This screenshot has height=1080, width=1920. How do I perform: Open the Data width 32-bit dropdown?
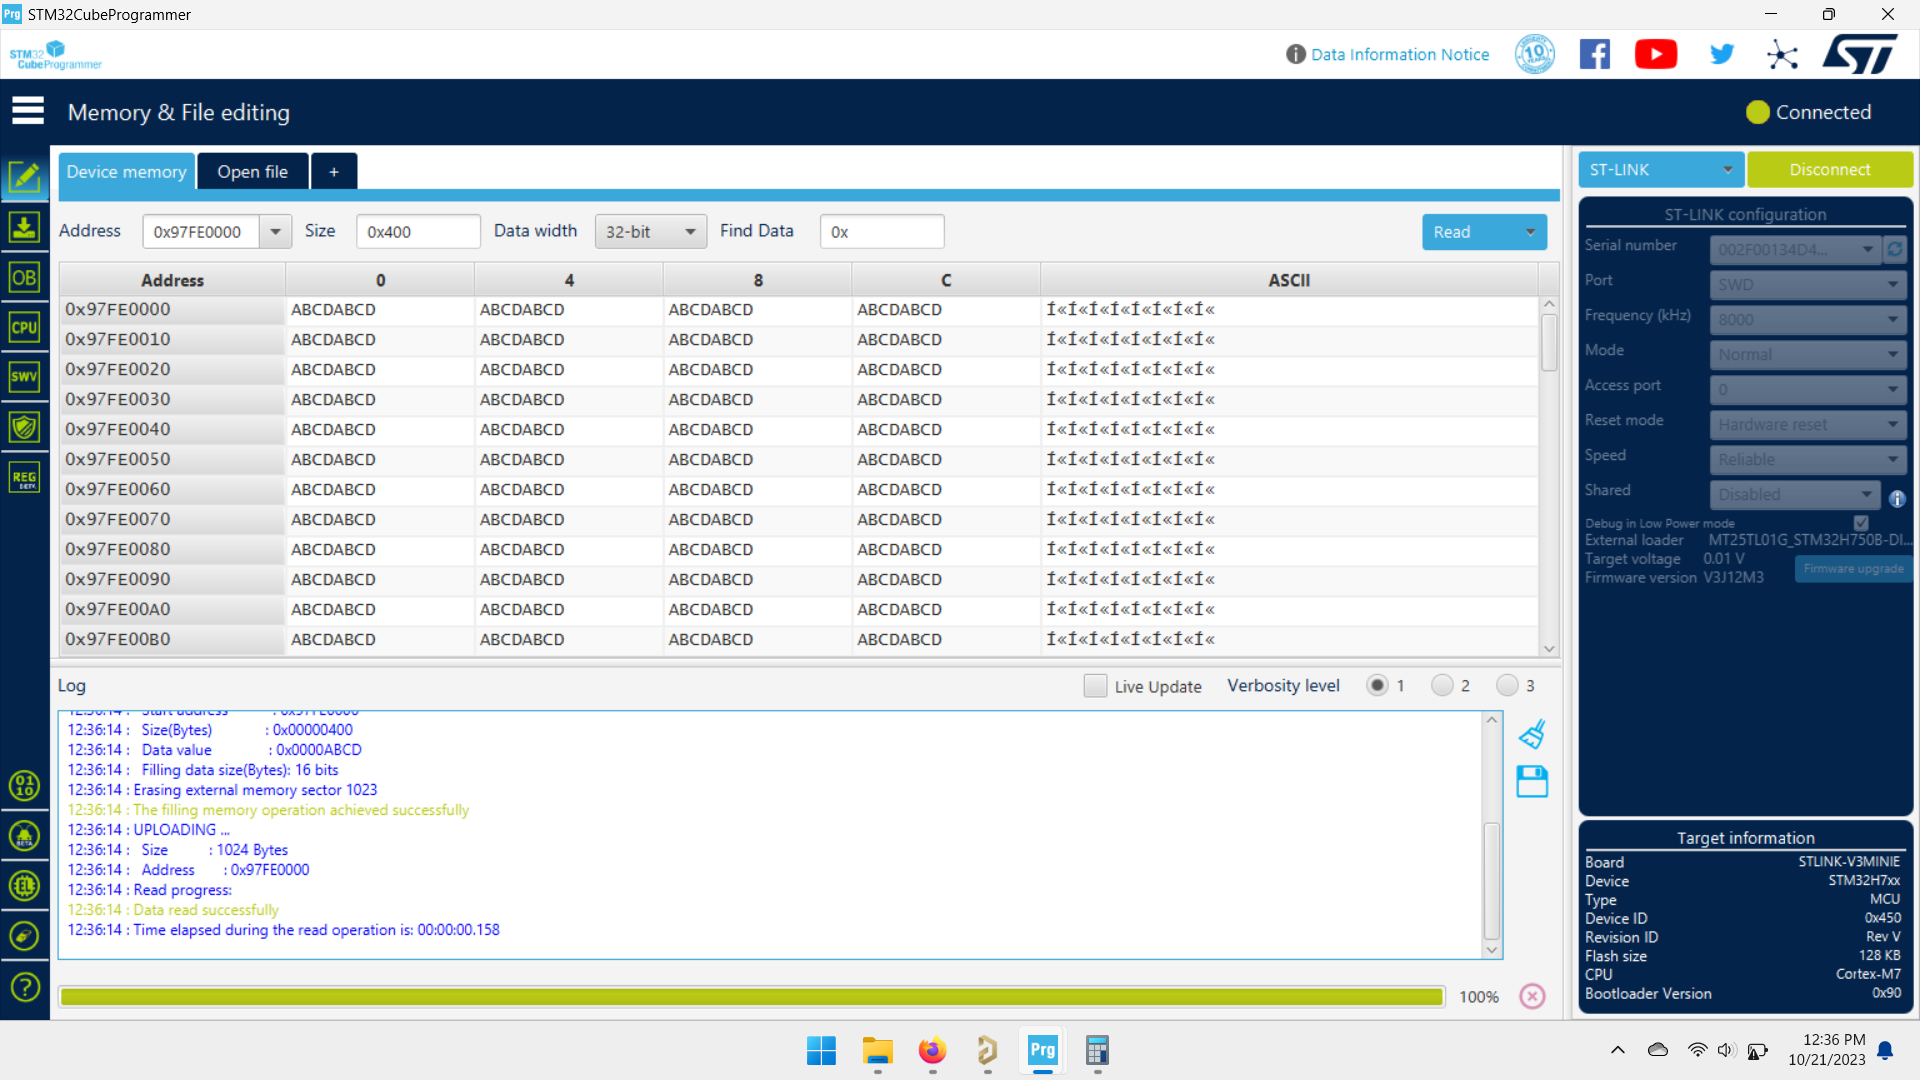pos(650,232)
